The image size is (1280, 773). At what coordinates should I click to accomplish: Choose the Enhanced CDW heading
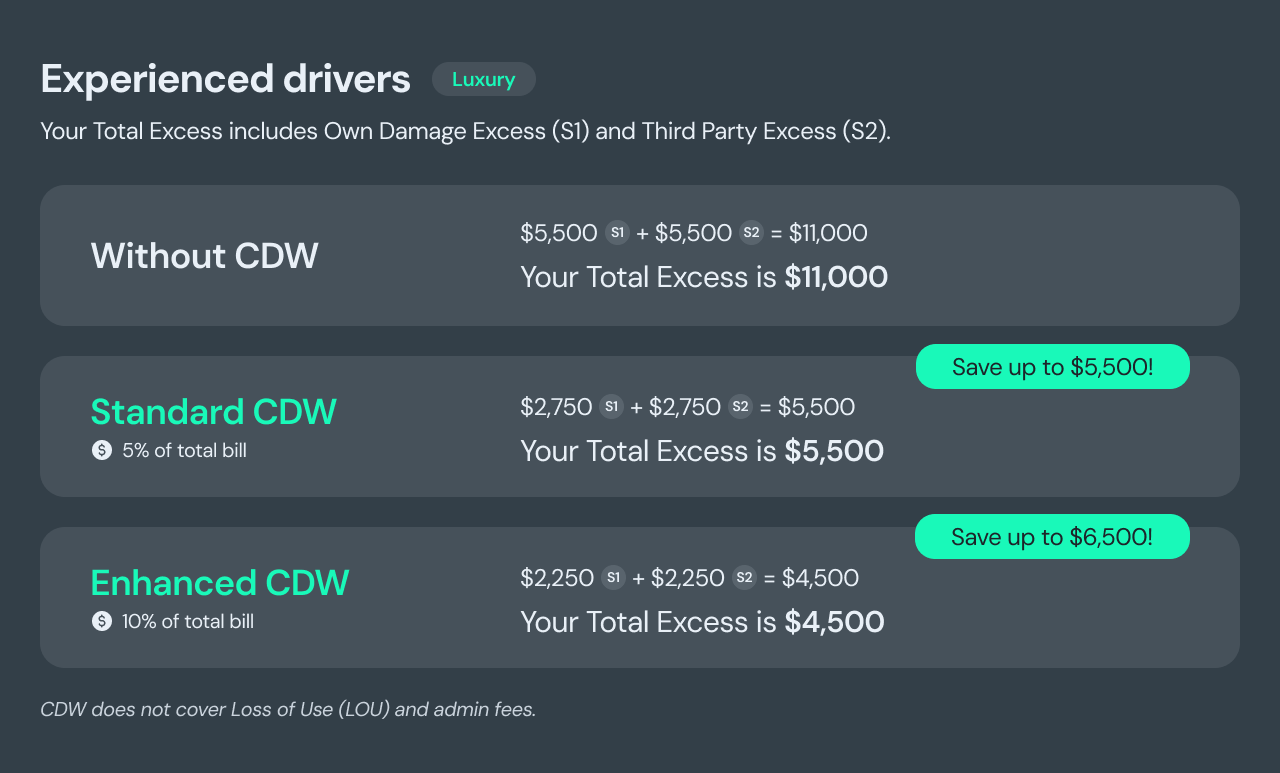pos(219,583)
